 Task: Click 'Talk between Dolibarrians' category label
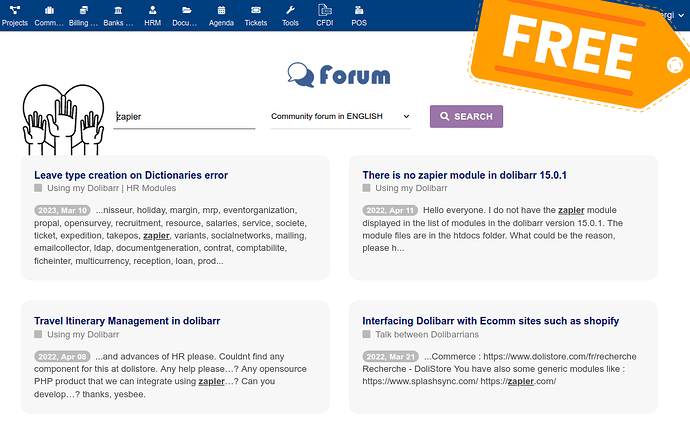427,334
